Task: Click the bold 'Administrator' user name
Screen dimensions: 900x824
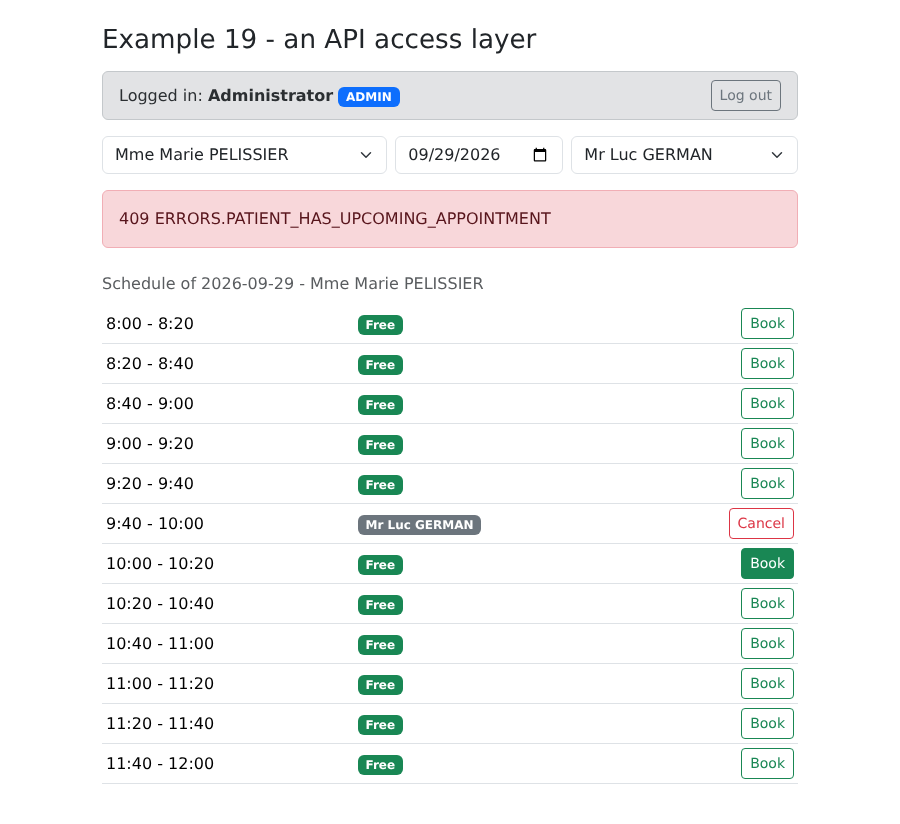Action: click(x=270, y=95)
